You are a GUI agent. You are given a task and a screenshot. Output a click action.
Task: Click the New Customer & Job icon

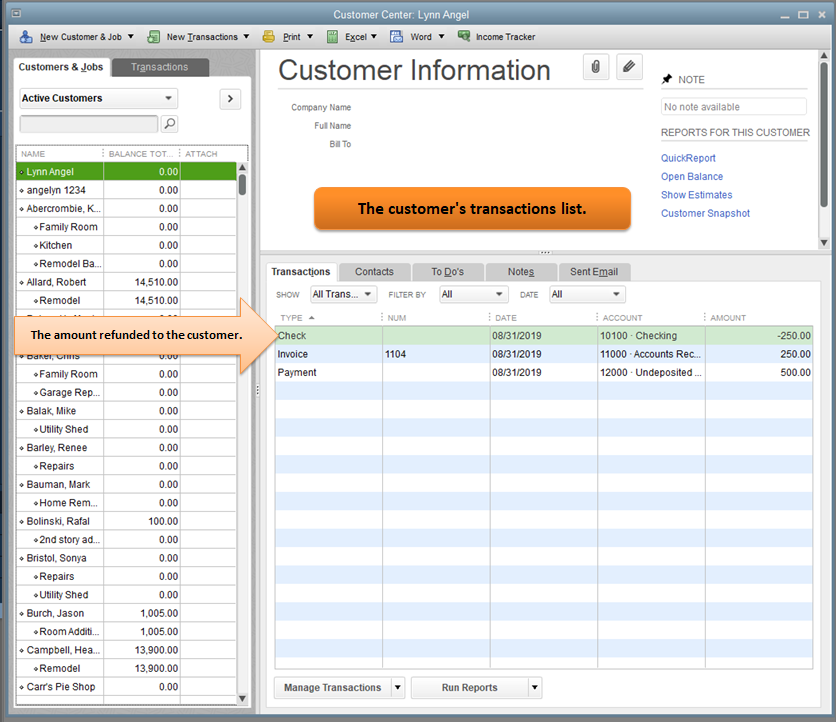(26, 37)
